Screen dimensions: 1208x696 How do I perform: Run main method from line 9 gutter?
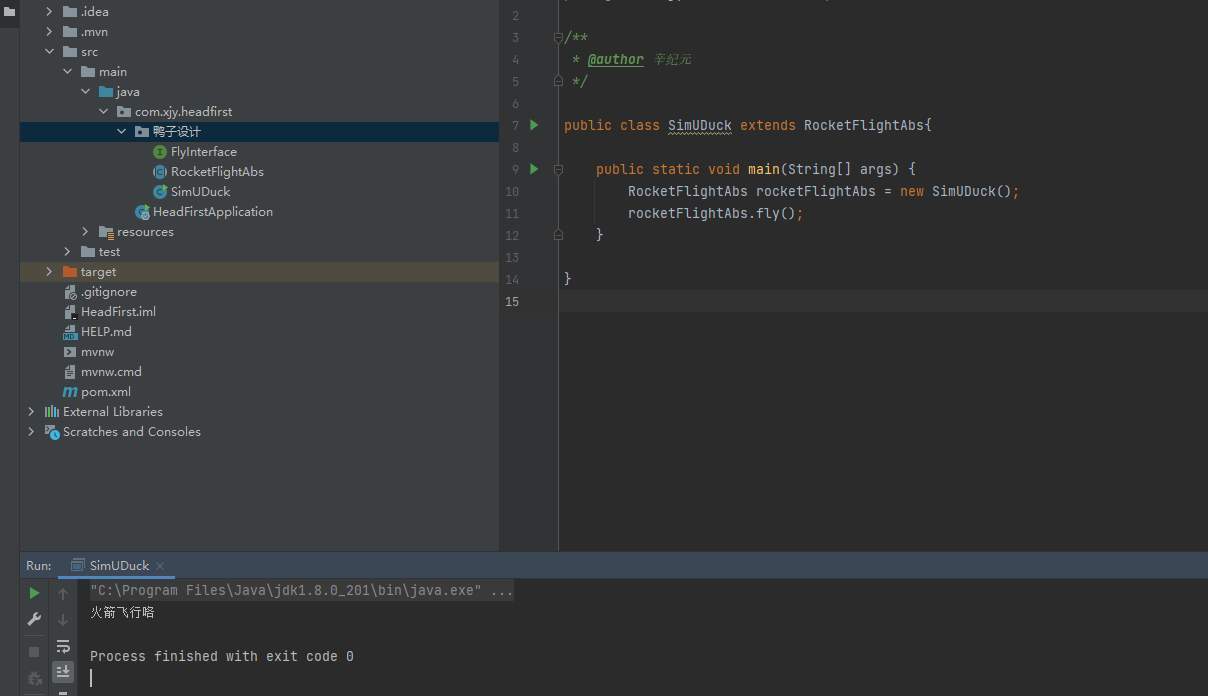(x=534, y=169)
